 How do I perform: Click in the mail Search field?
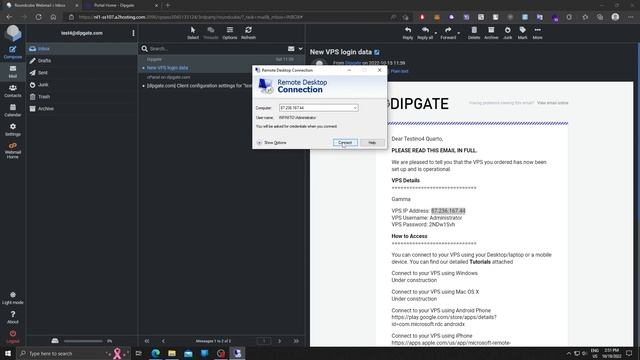216,49
